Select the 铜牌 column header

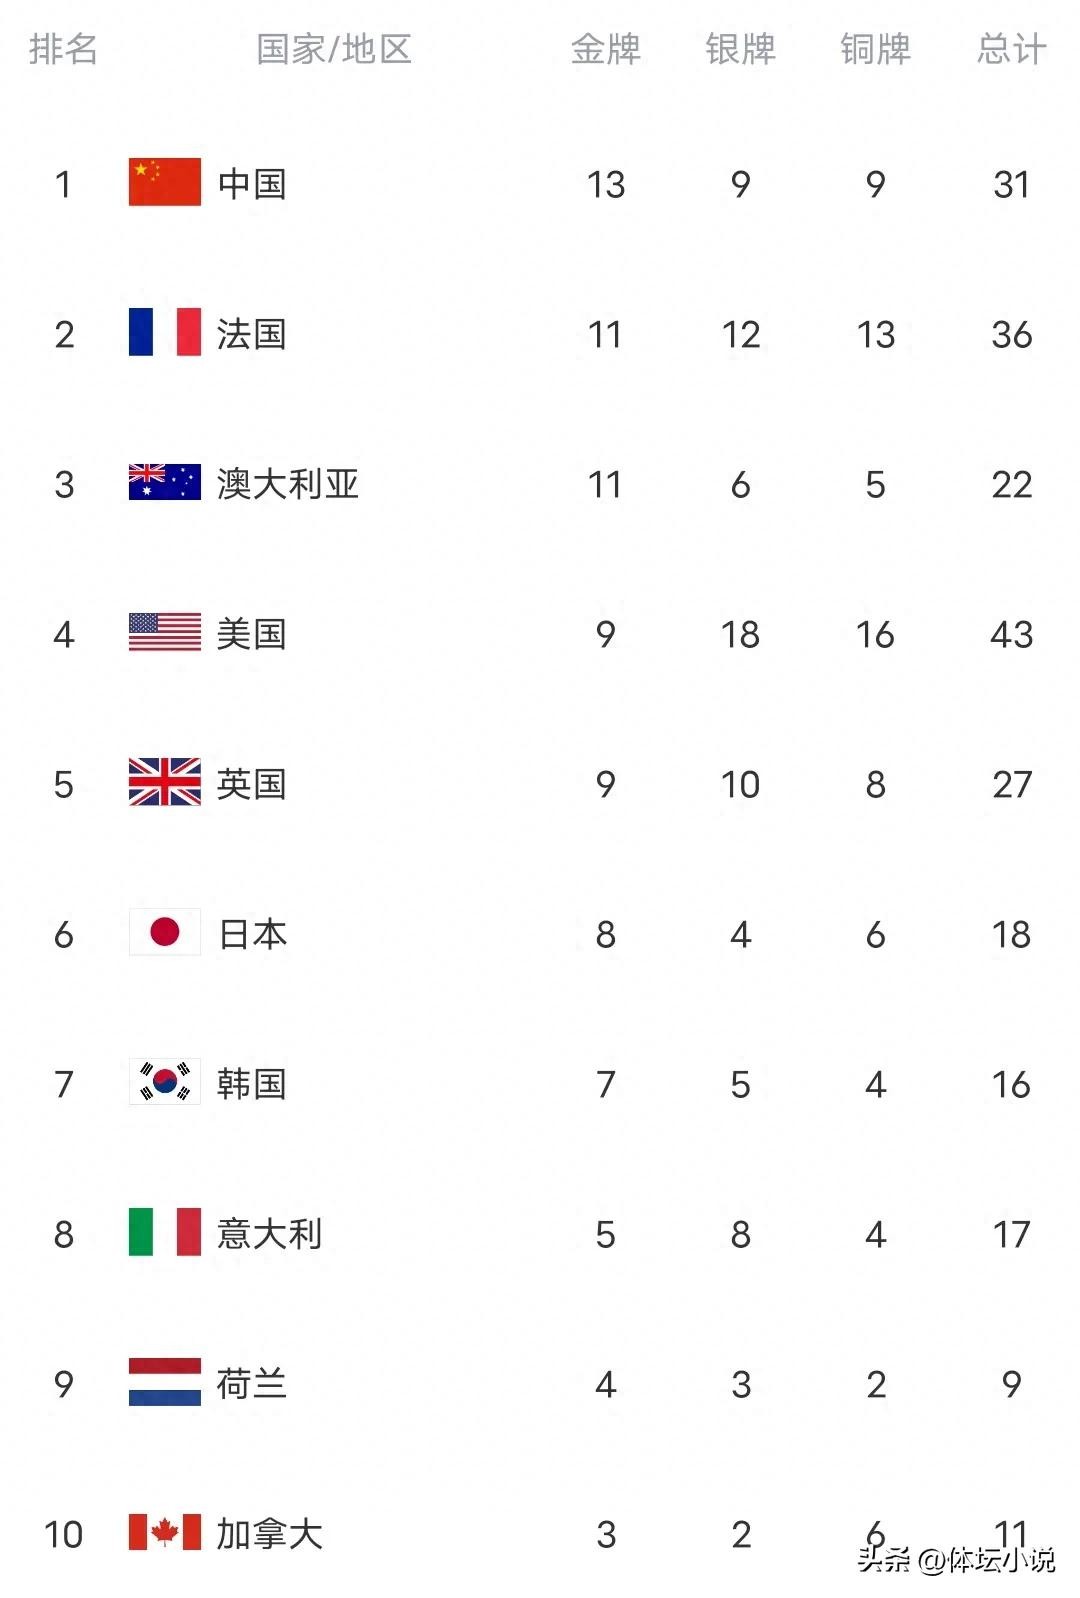click(875, 49)
